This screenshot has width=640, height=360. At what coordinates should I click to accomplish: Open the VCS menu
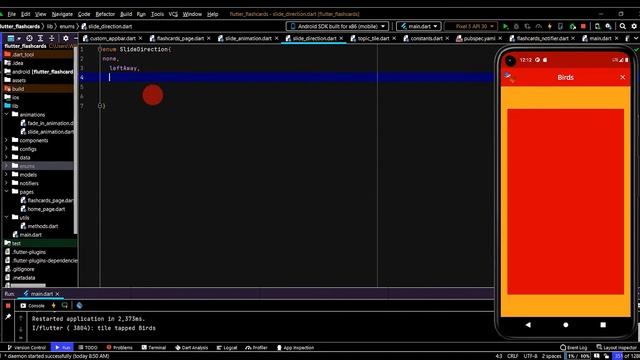[x=173, y=14]
